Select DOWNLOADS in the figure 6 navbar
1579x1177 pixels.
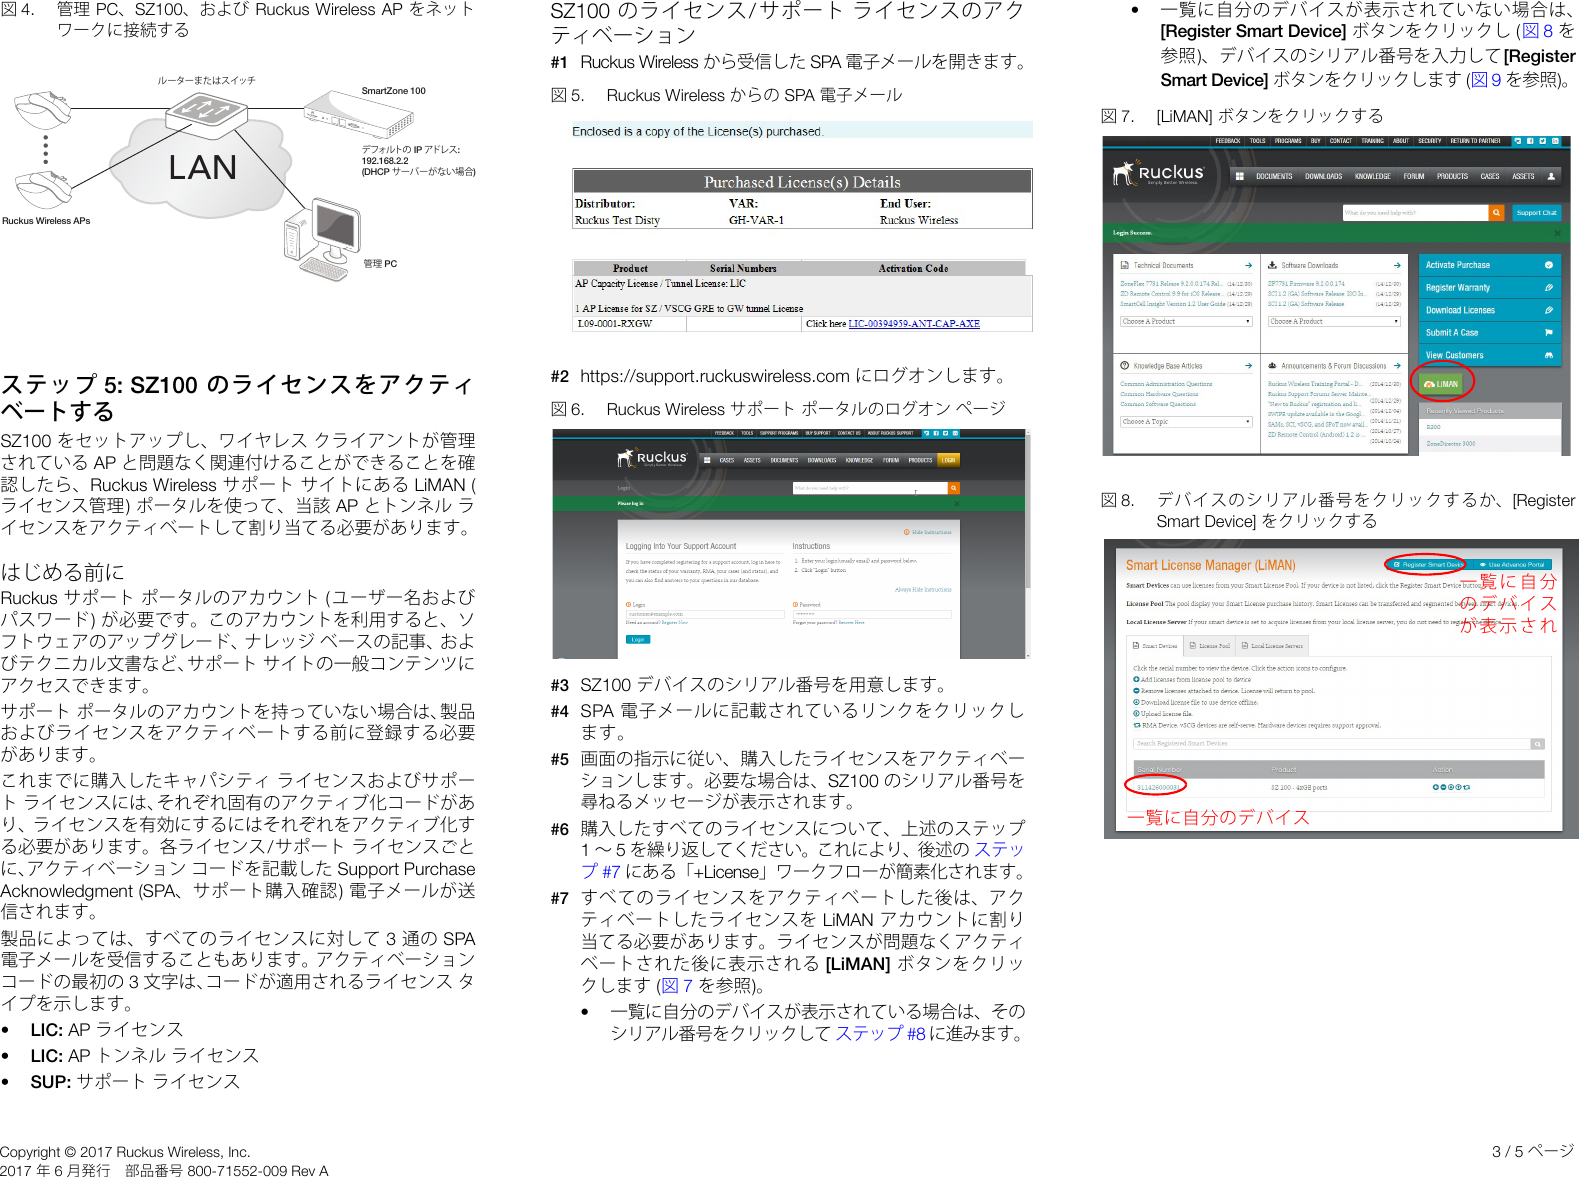coord(821,460)
